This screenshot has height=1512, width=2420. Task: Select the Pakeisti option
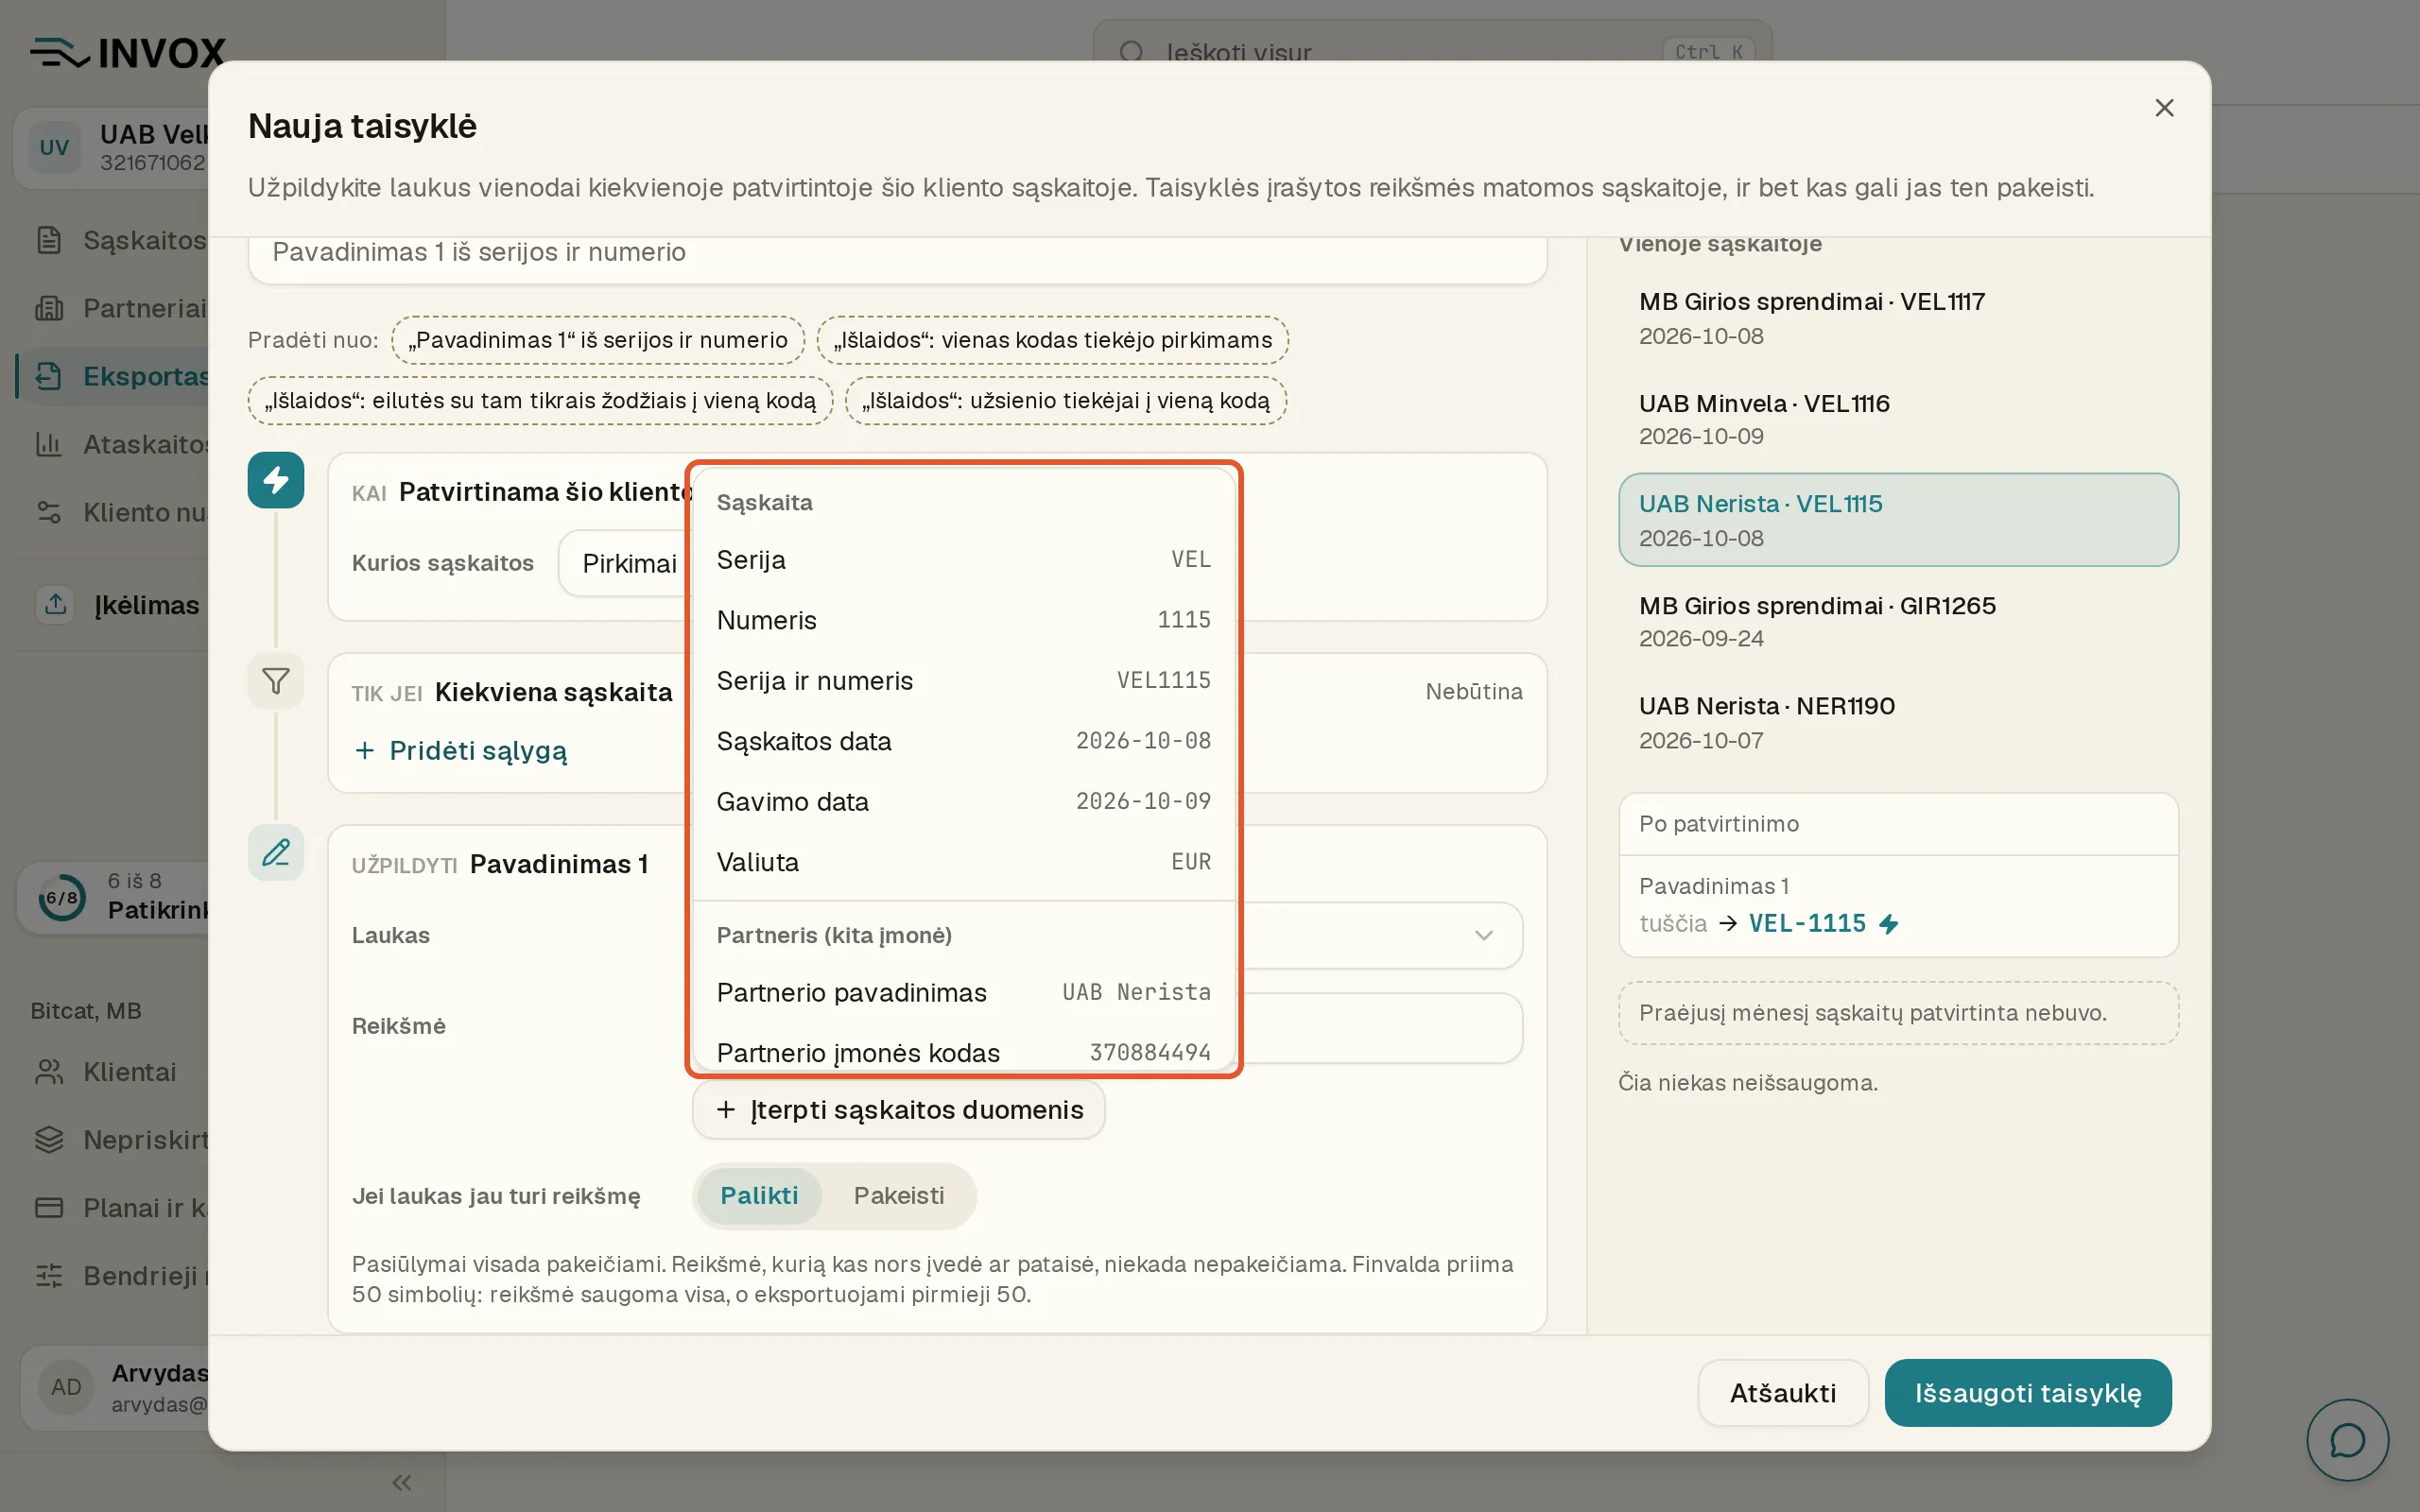coord(898,1196)
